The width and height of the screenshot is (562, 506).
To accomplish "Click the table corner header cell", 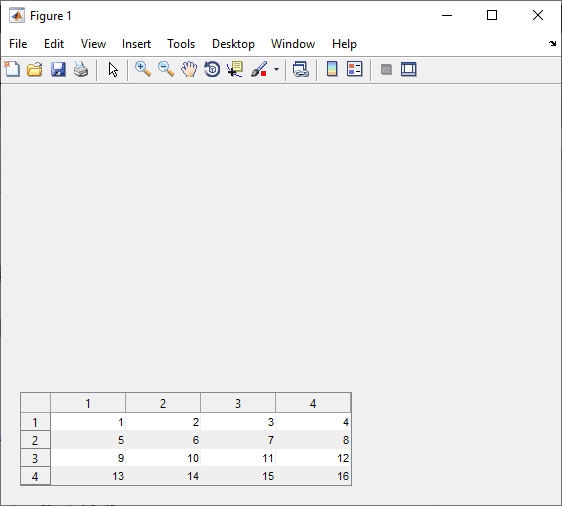I will pyautogui.click(x=35, y=403).
